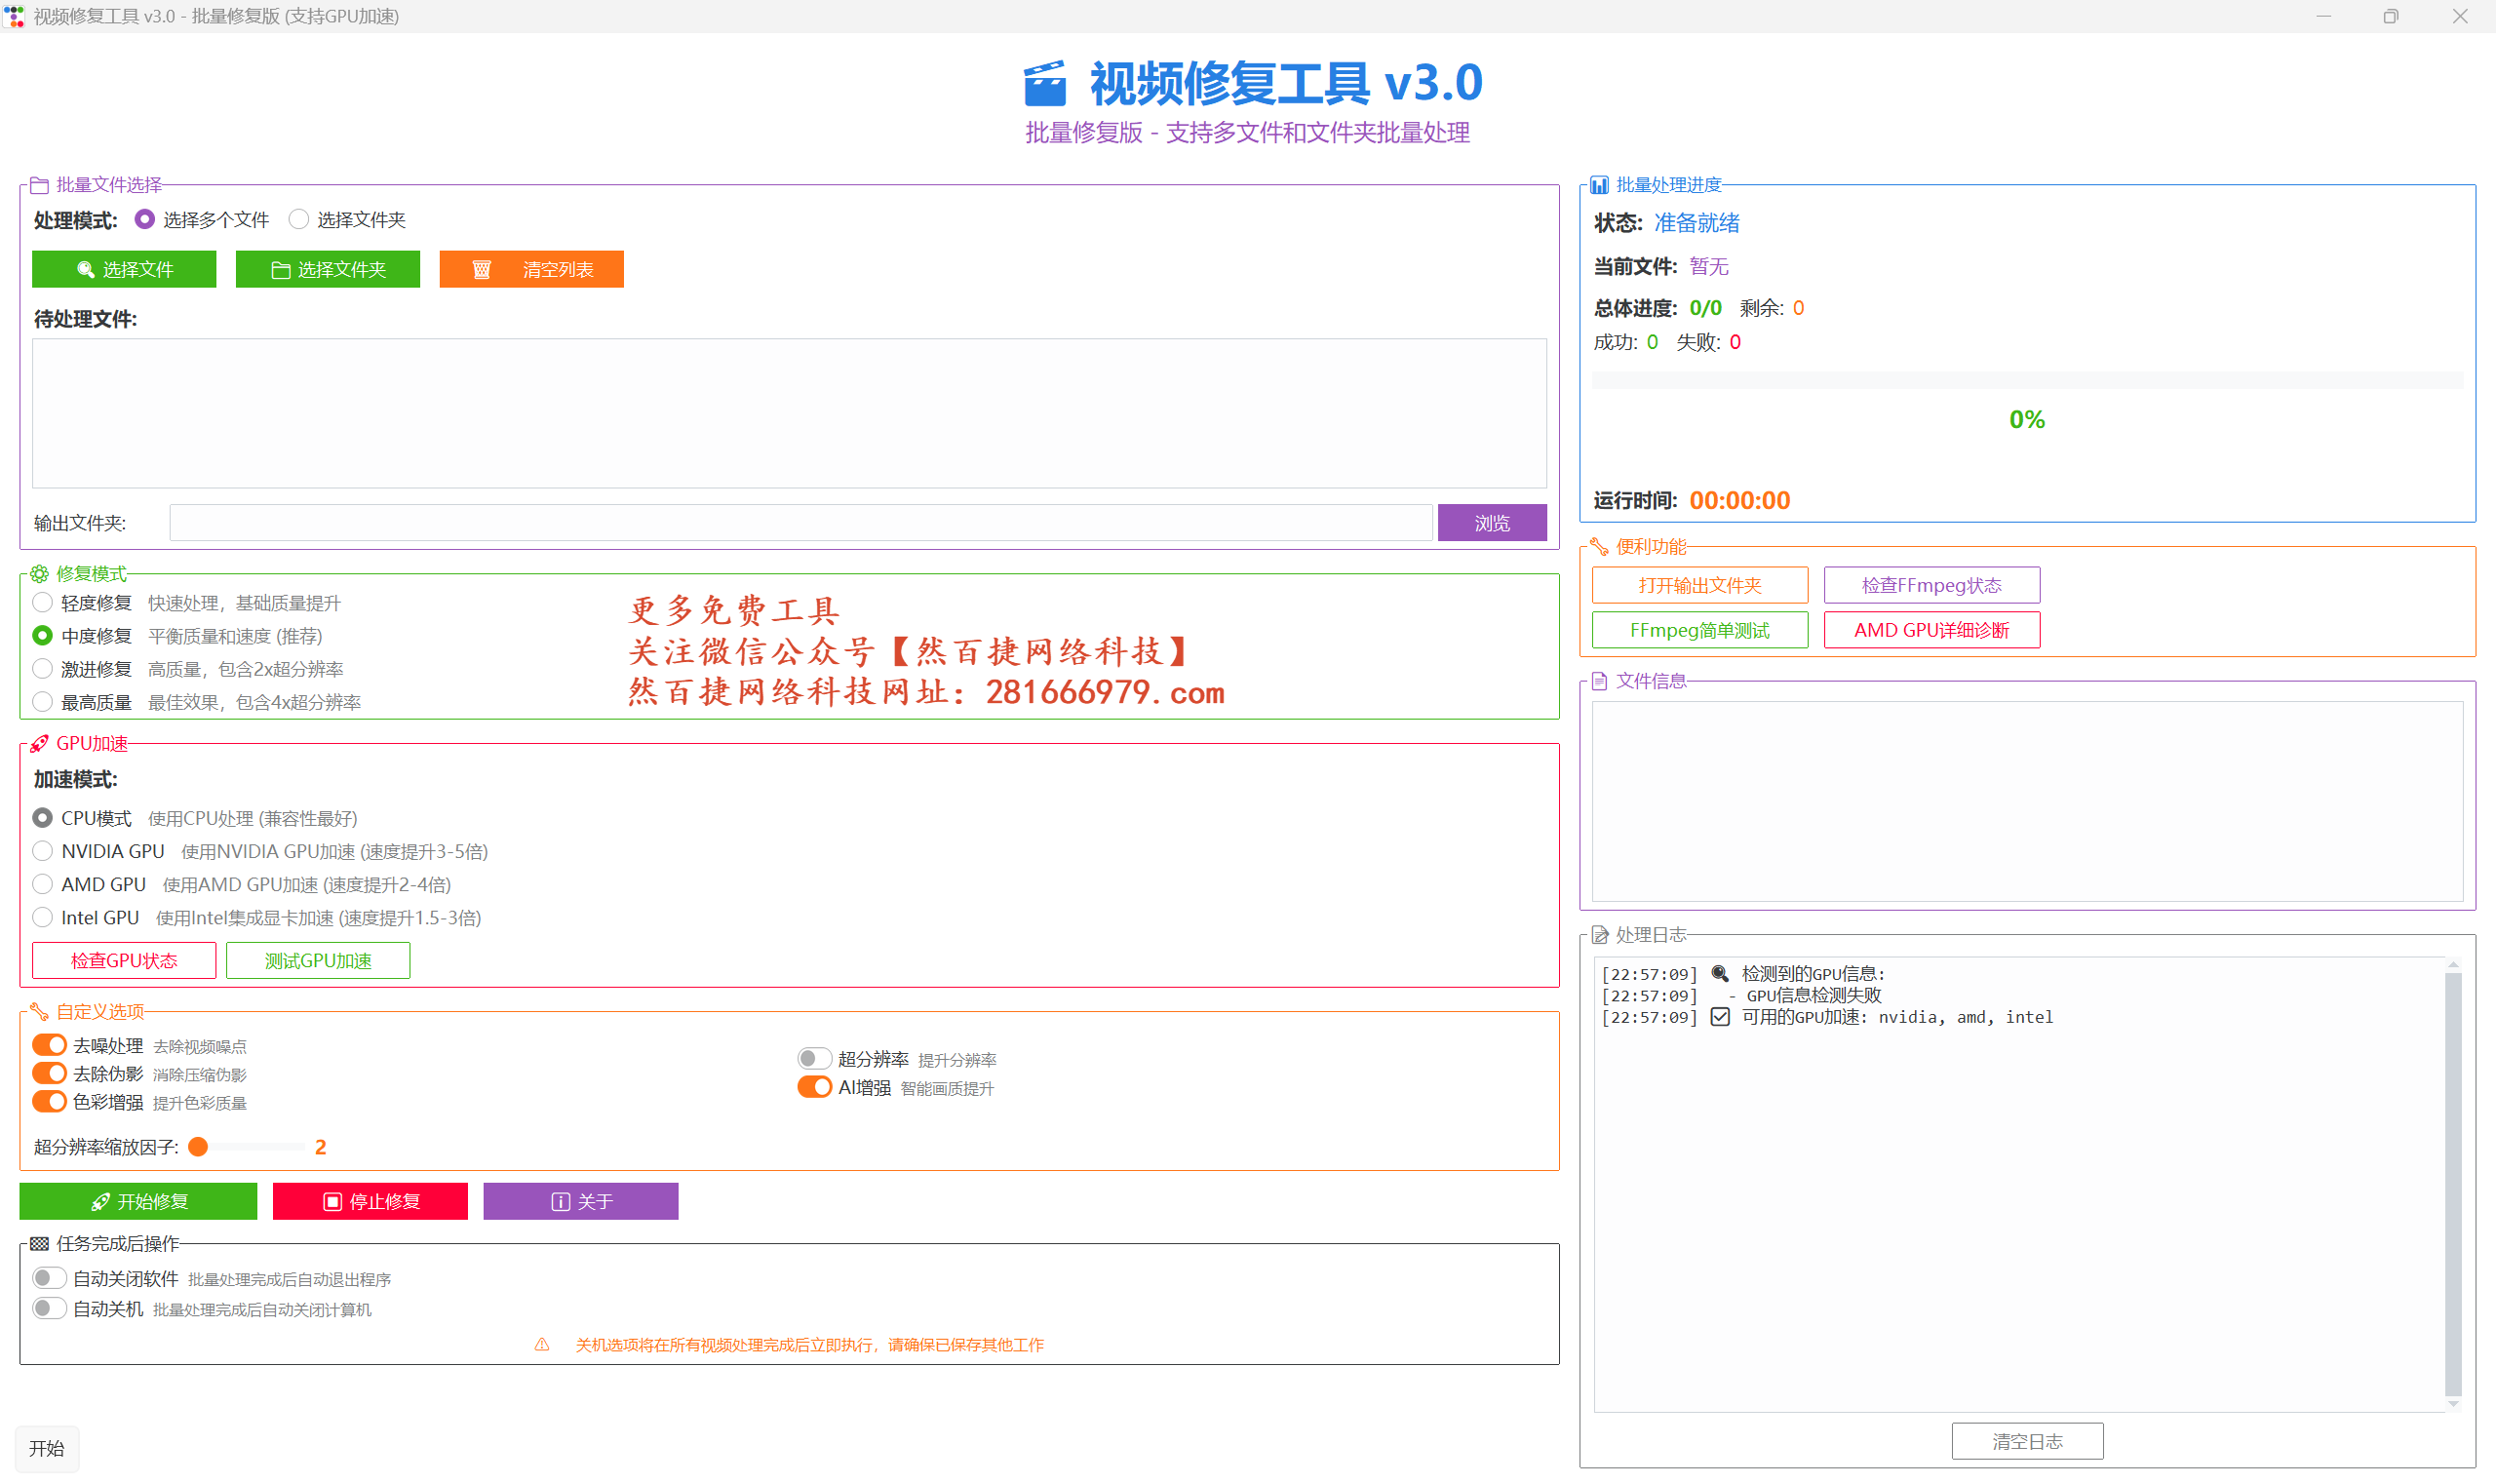Image resolution: width=2496 pixels, height=1484 pixels.
Task: Click 开始 button at bottom left
Action: 47,1448
